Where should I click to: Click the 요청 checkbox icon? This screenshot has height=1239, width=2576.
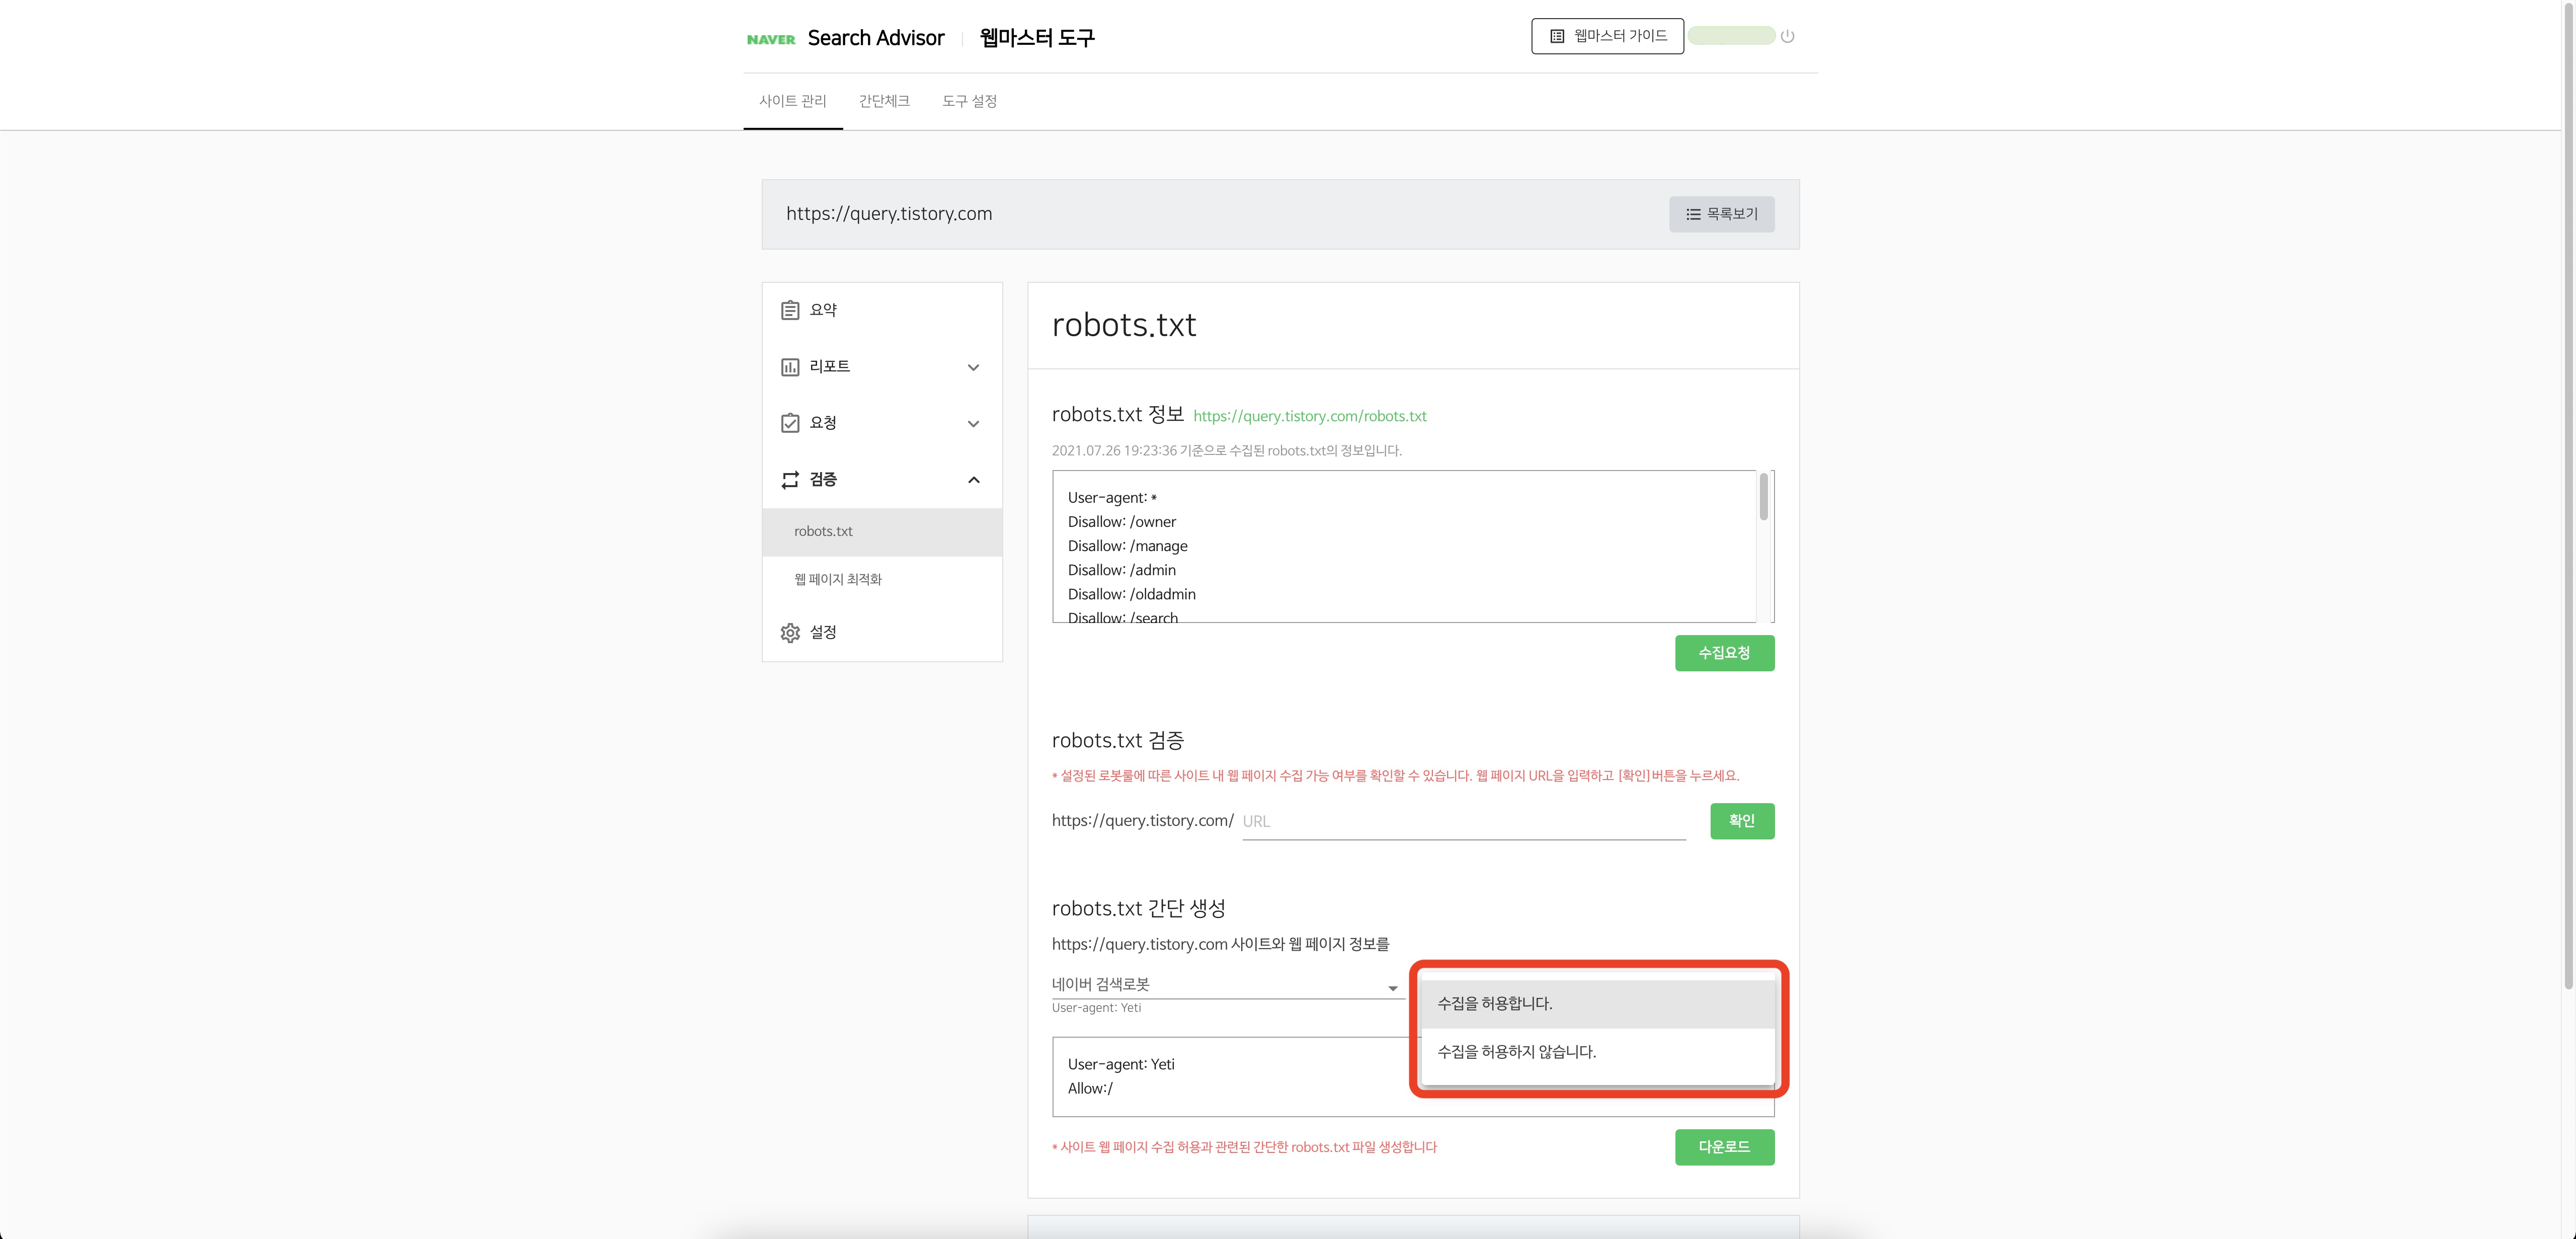(790, 423)
